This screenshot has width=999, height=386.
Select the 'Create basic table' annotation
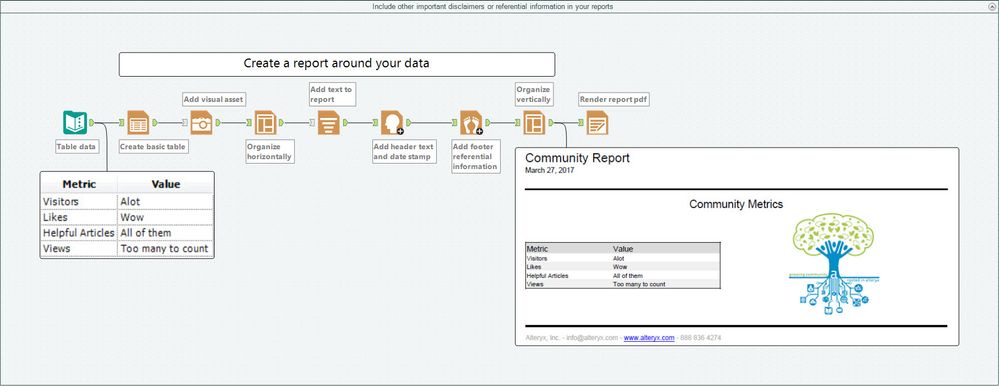[154, 147]
